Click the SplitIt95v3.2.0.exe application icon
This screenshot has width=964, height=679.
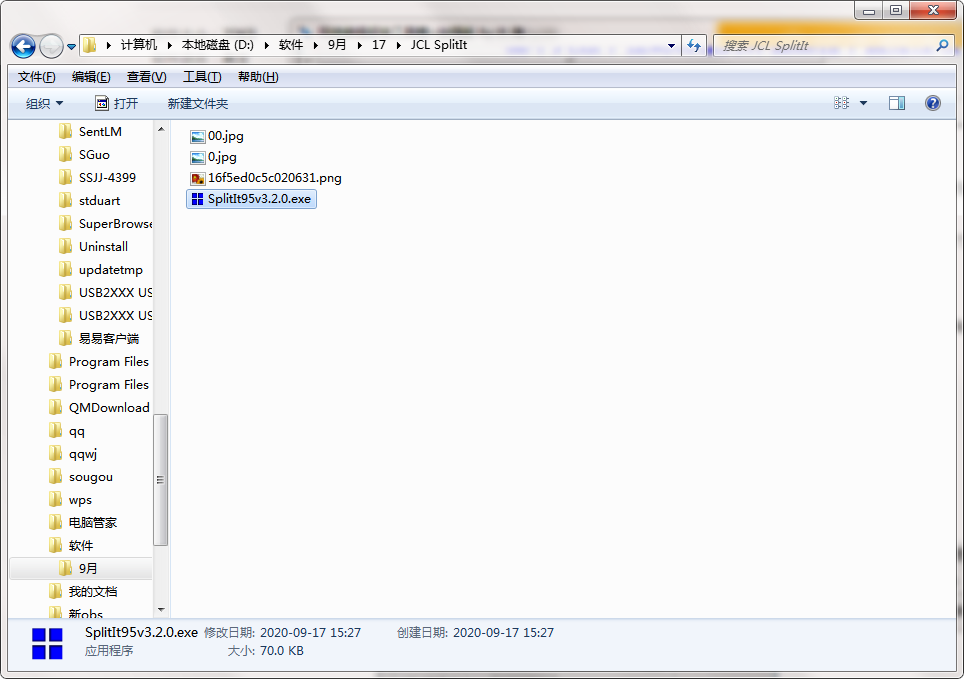point(197,199)
